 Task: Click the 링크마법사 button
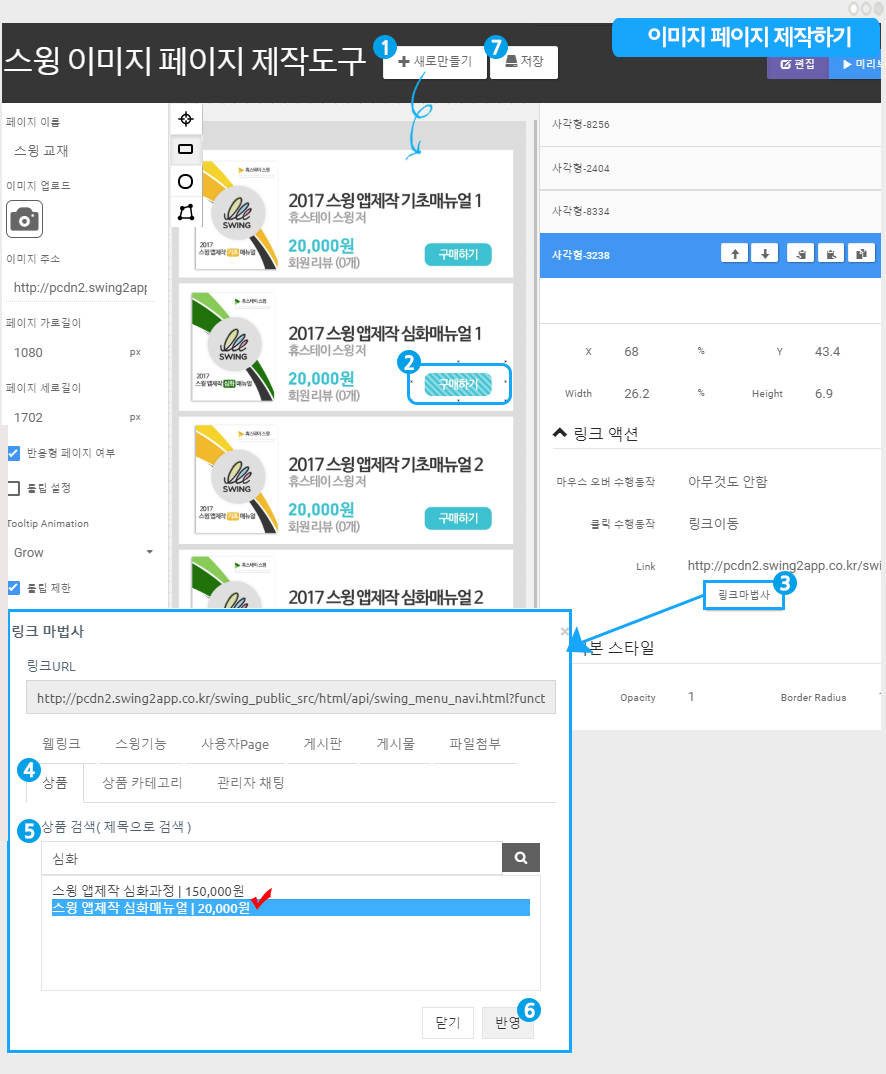(743, 595)
